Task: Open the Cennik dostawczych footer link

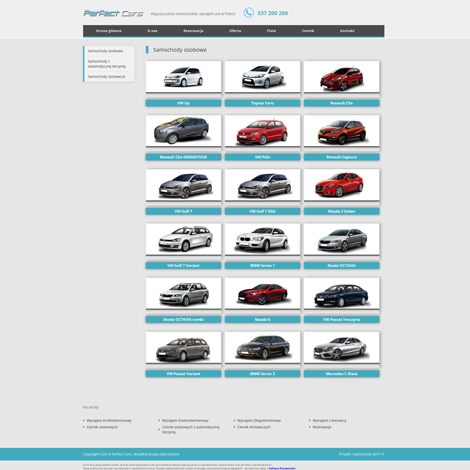Action: click(x=254, y=427)
